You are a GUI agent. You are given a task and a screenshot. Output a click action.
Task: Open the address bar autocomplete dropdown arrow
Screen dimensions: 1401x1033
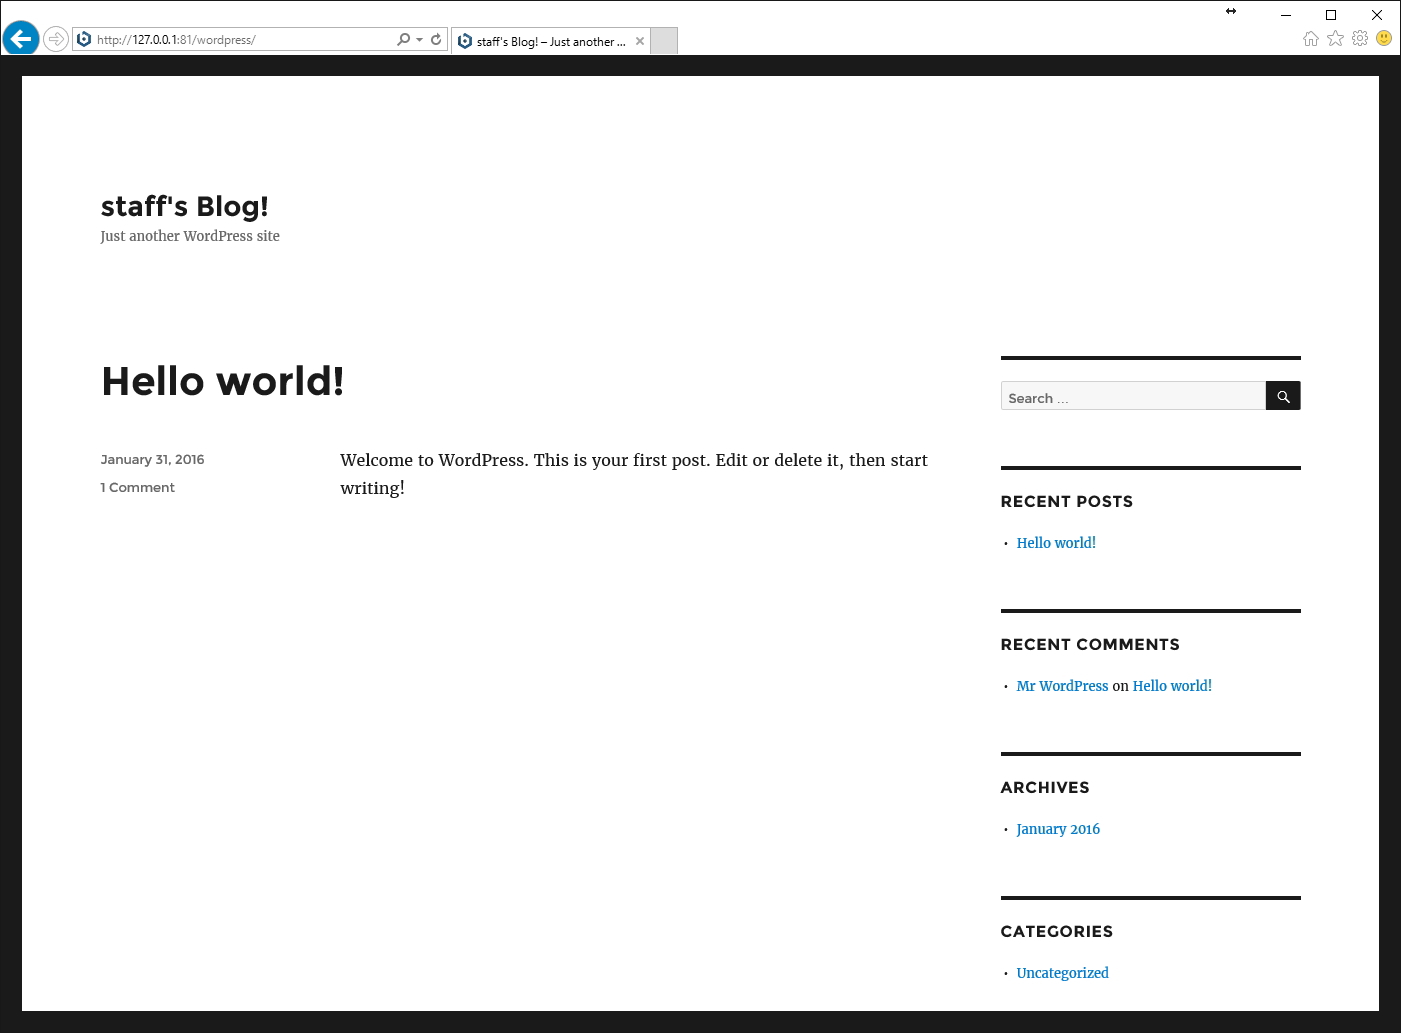pos(419,40)
